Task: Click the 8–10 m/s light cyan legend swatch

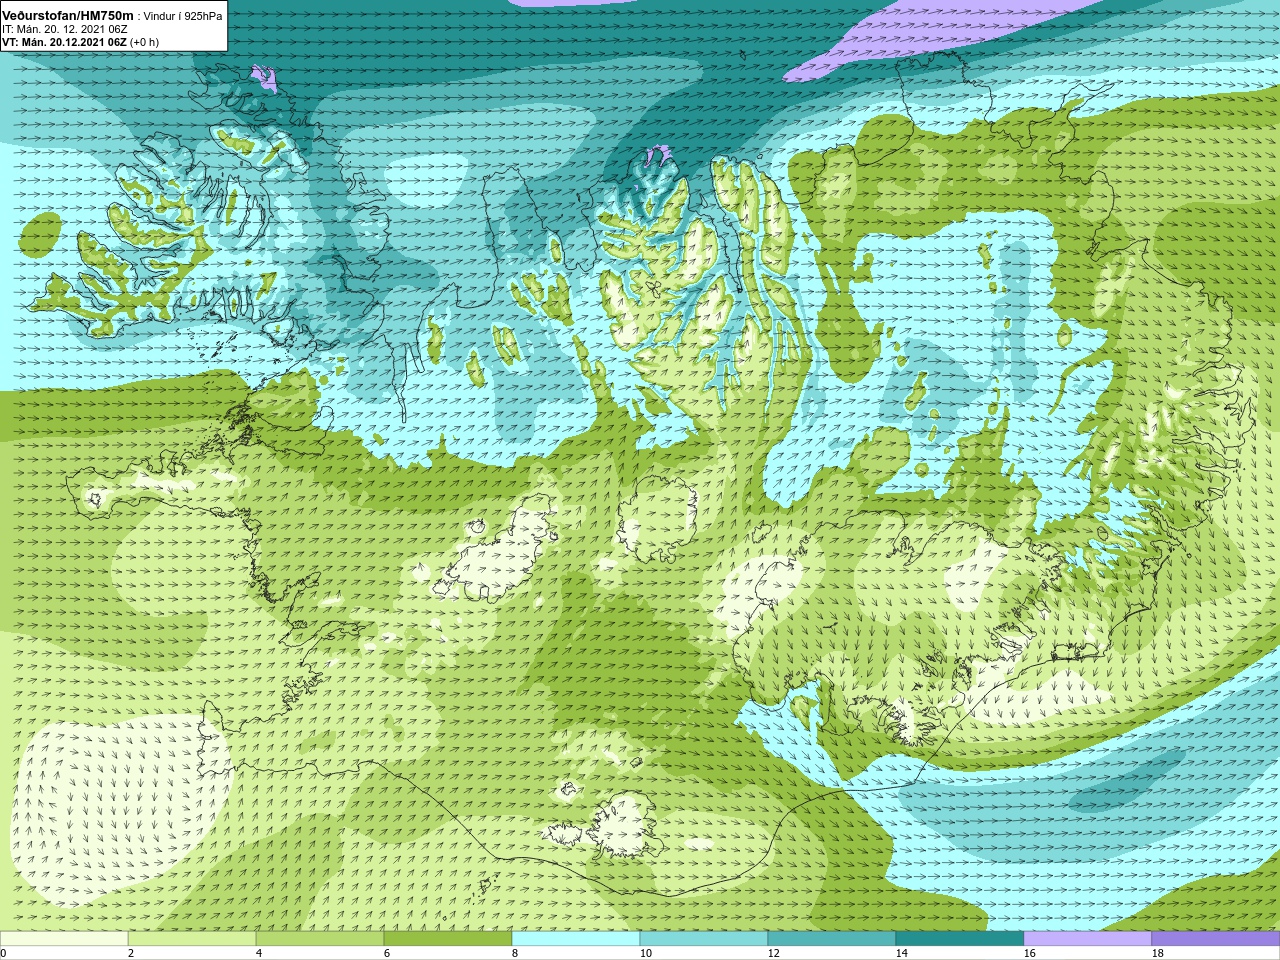Action: coord(576,939)
